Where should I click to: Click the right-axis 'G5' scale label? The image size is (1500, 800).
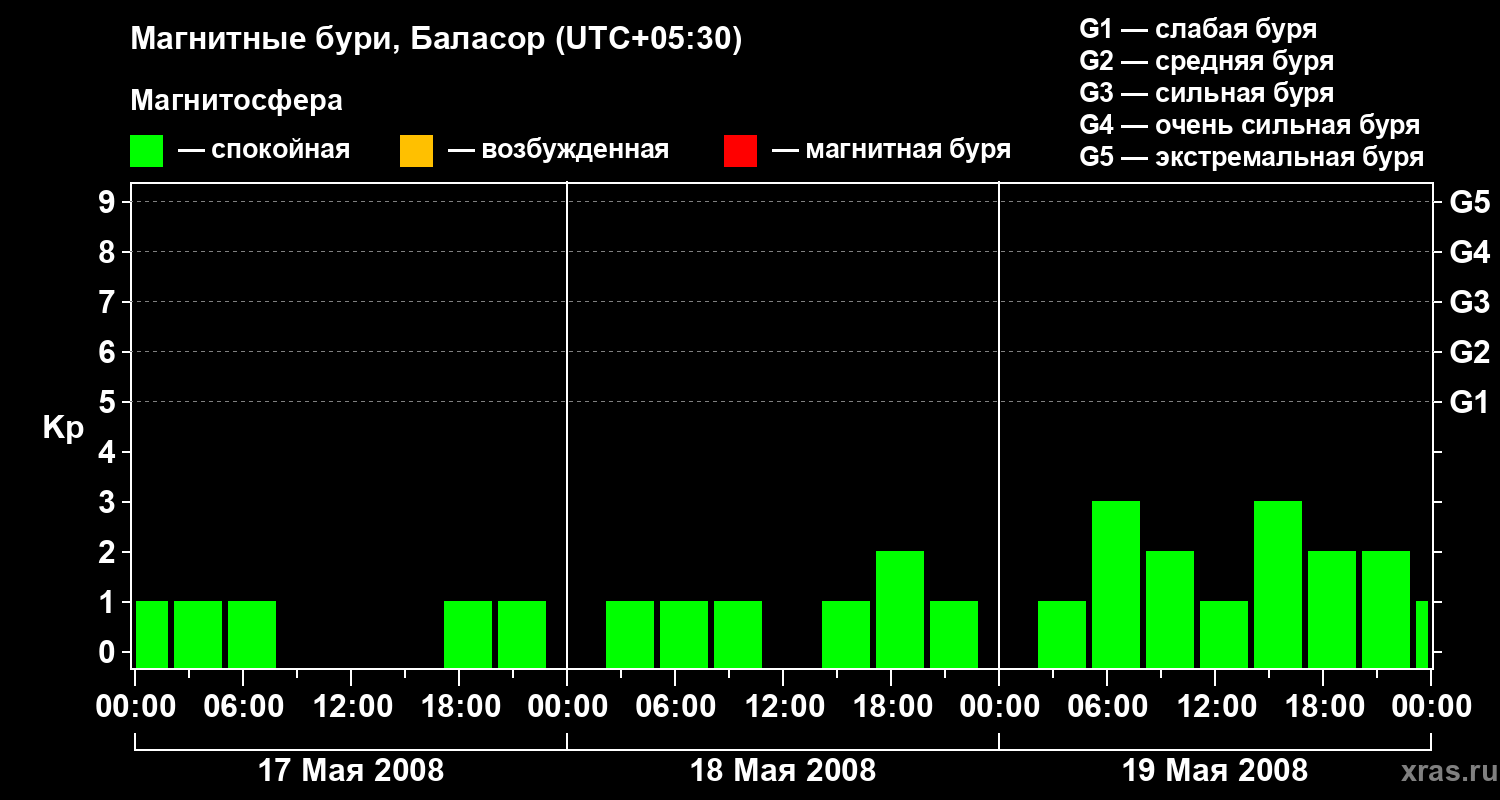coord(1469,202)
